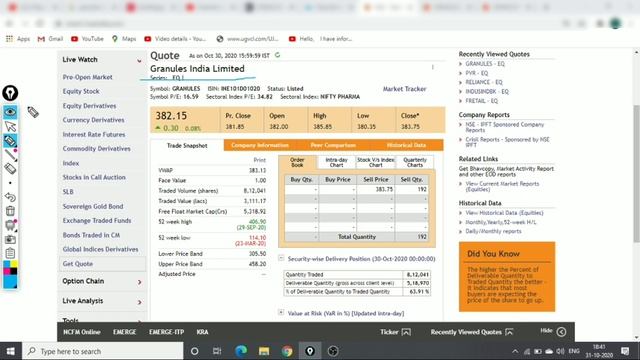Open Currency Derivatives page
The width and height of the screenshot is (640, 360).
click(93, 120)
